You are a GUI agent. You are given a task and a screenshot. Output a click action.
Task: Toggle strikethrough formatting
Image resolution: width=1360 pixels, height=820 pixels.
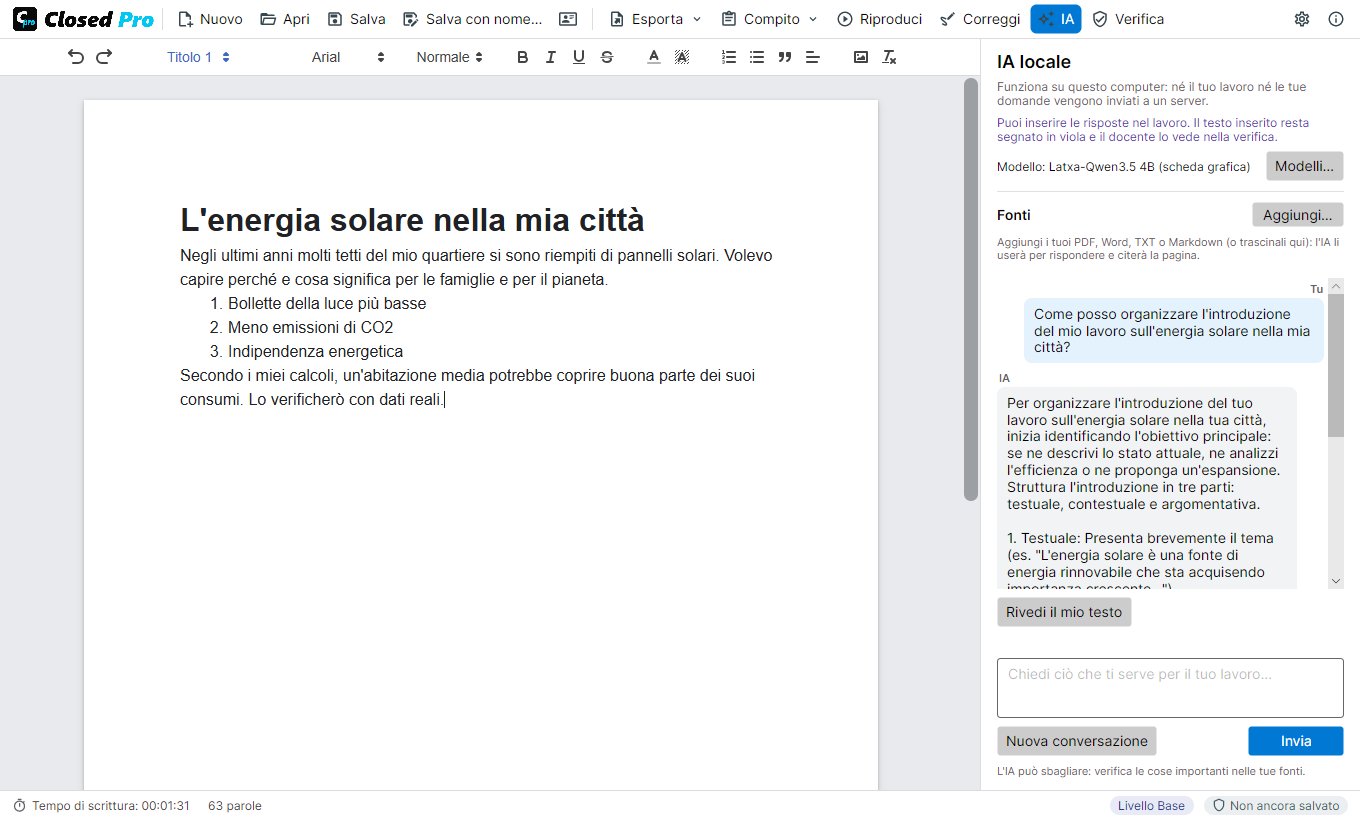click(x=607, y=57)
